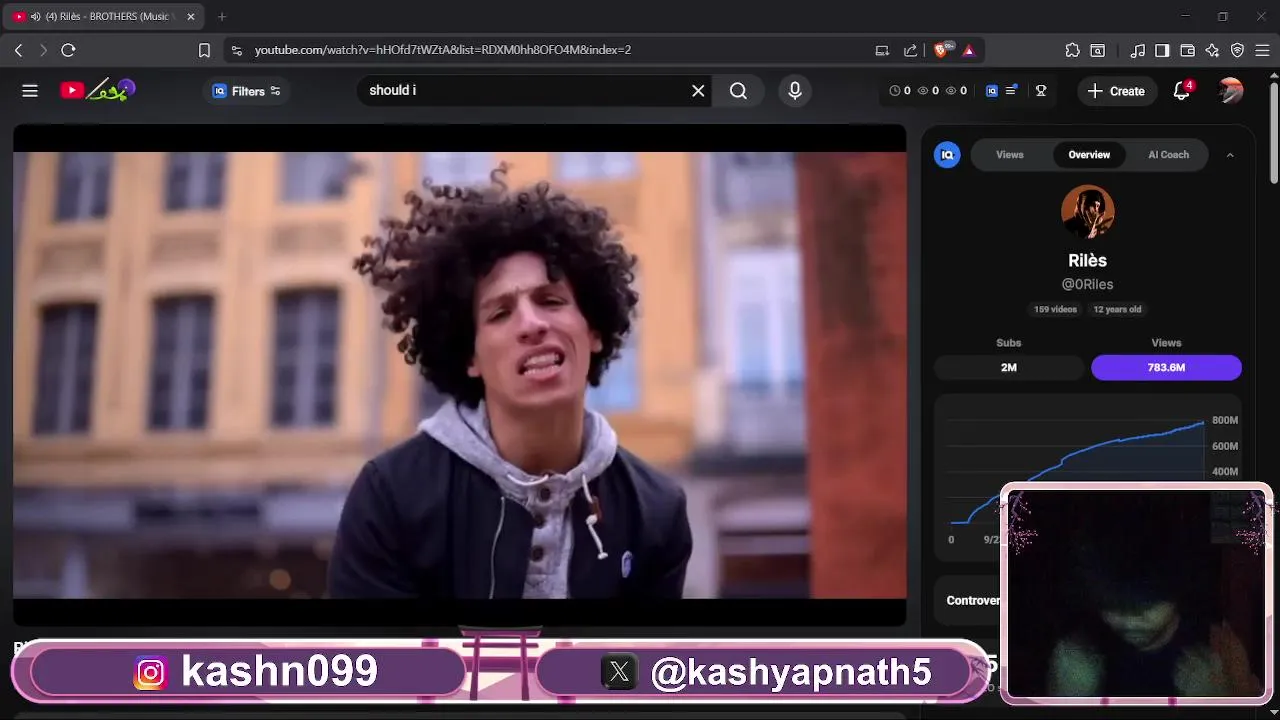Screen dimensions: 1280x720
Task: Open the vidIQ Filters button
Action: point(247,91)
